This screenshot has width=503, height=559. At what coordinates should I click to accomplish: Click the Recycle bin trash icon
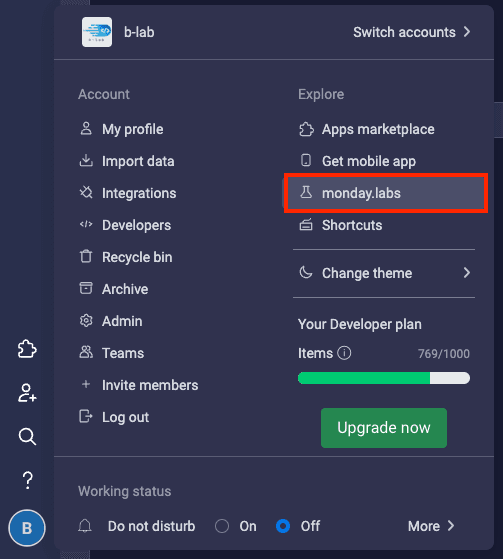tap(86, 256)
